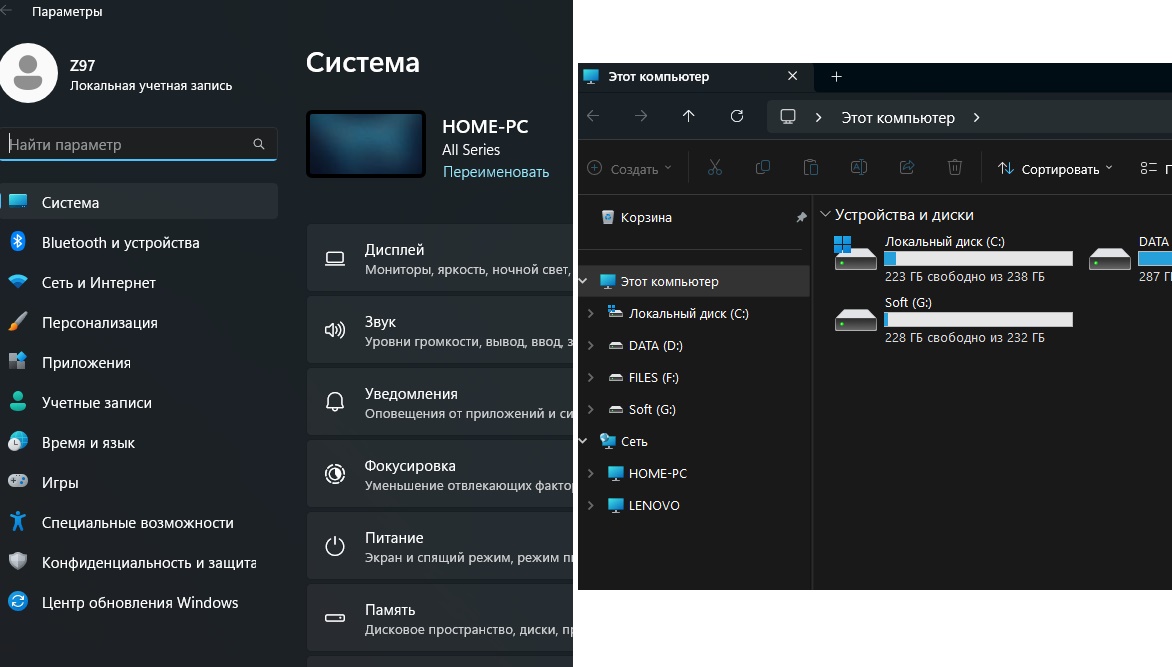The width and height of the screenshot is (1172, 667).
Task: Go up one folder level
Action: pyautogui.click(x=688, y=116)
